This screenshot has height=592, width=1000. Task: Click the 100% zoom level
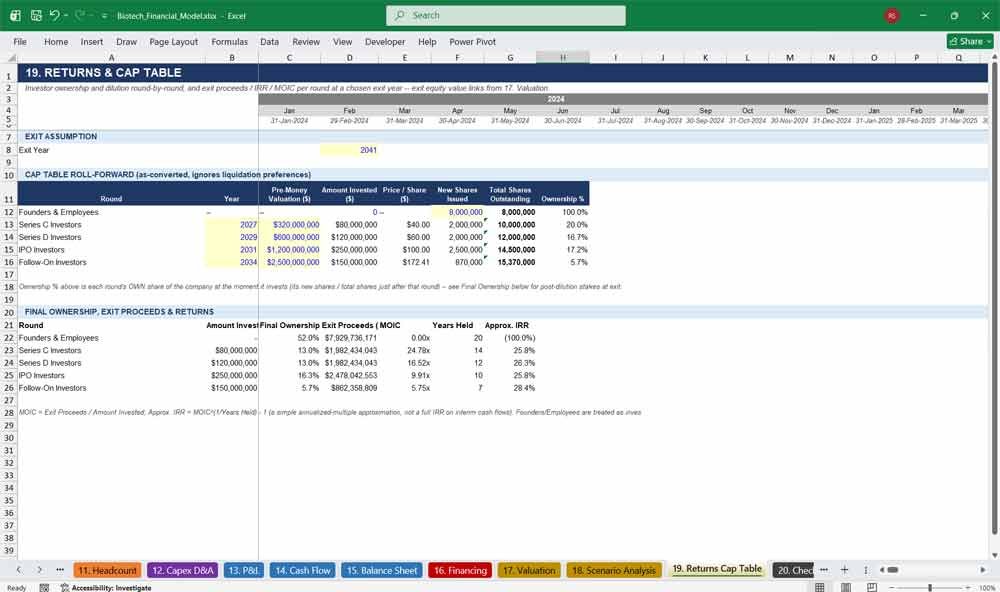click(x=987, y=588)
